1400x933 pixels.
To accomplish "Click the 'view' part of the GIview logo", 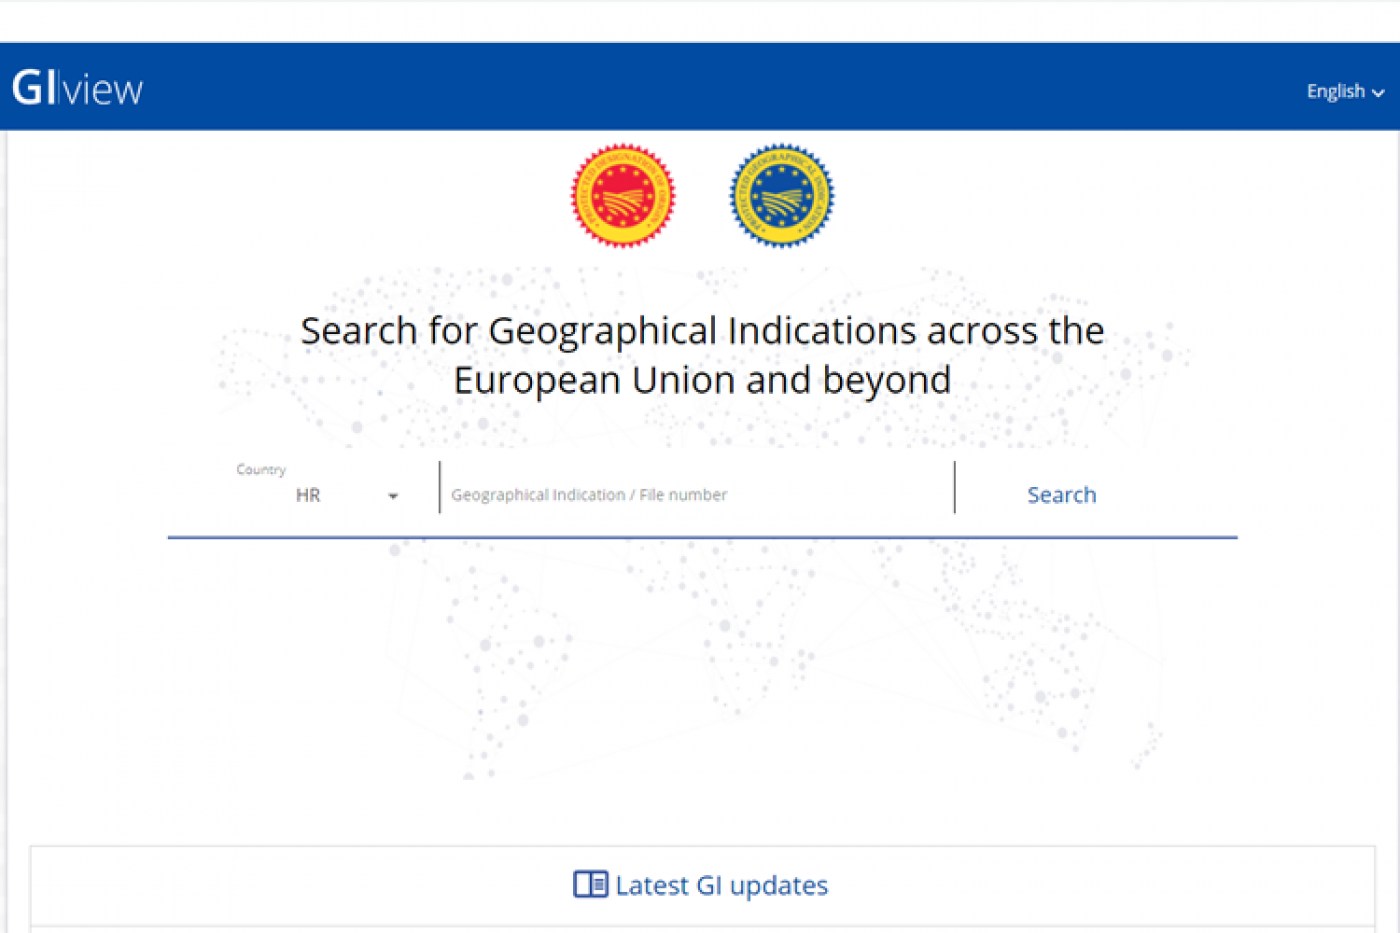I will (104, 91).
